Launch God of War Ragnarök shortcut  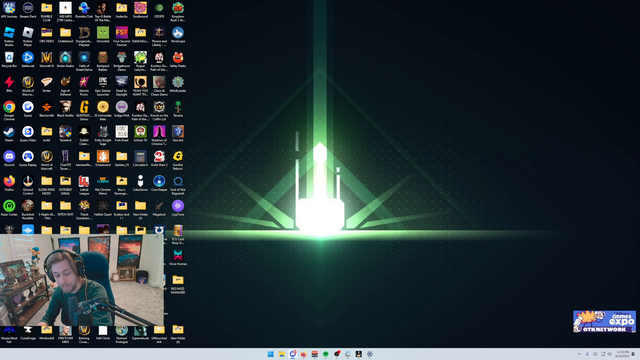point(178,185)
